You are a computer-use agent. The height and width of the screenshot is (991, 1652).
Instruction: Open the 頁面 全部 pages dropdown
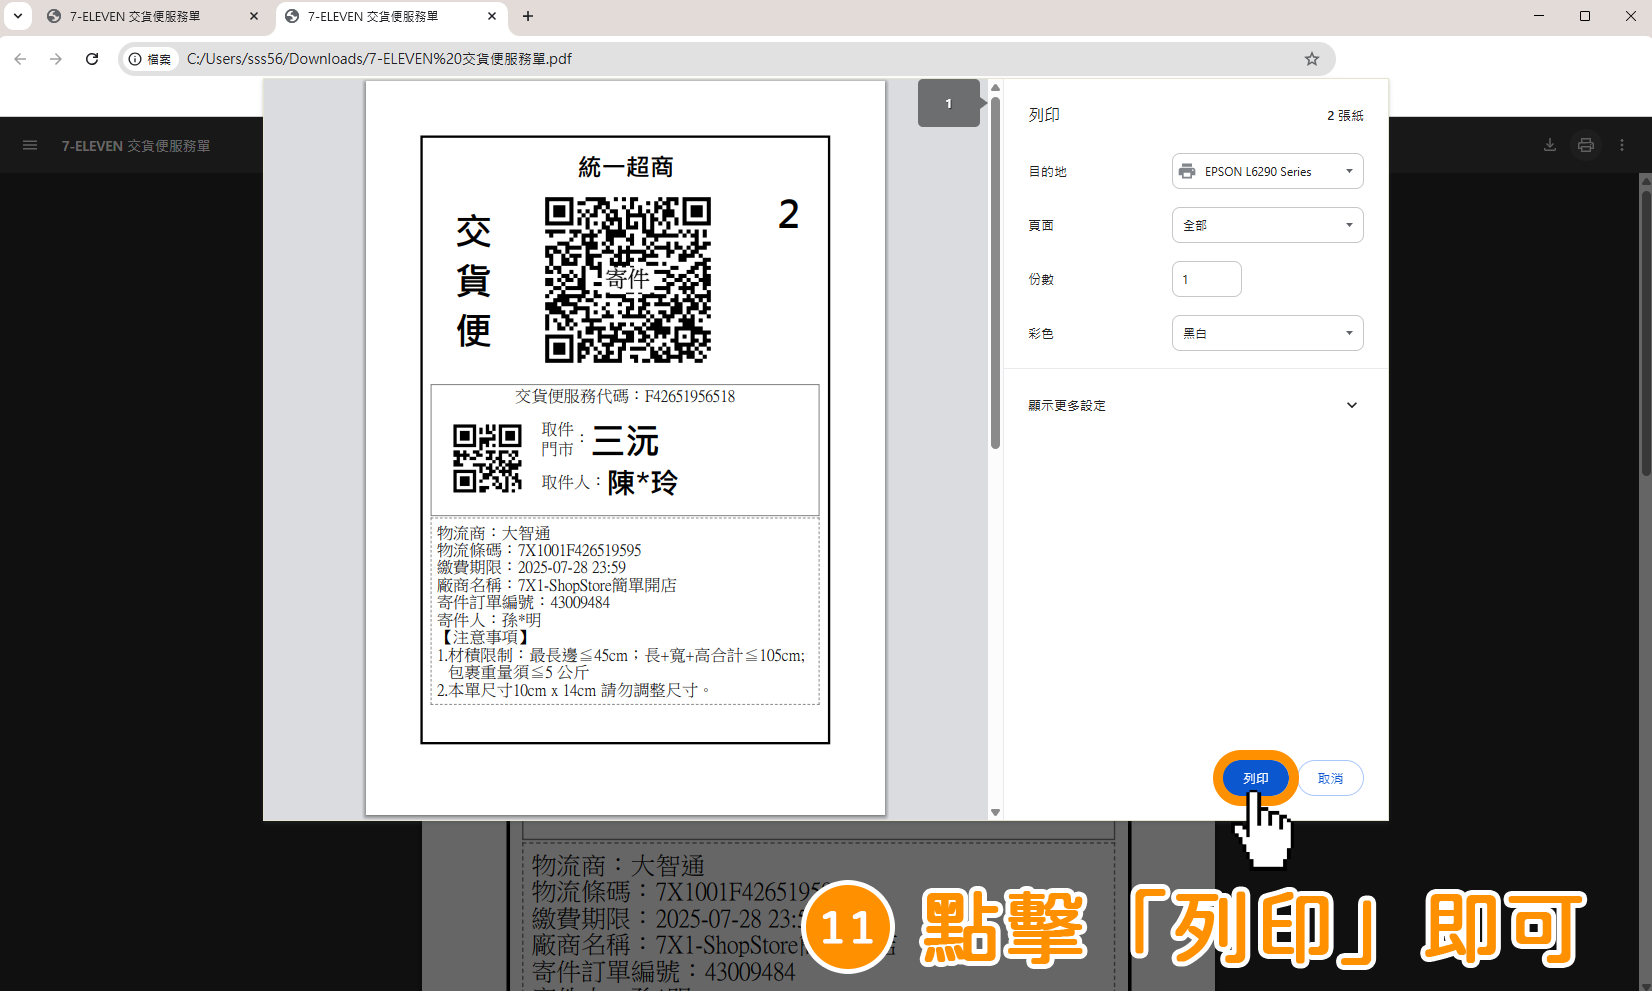[x=1267, y=225]
